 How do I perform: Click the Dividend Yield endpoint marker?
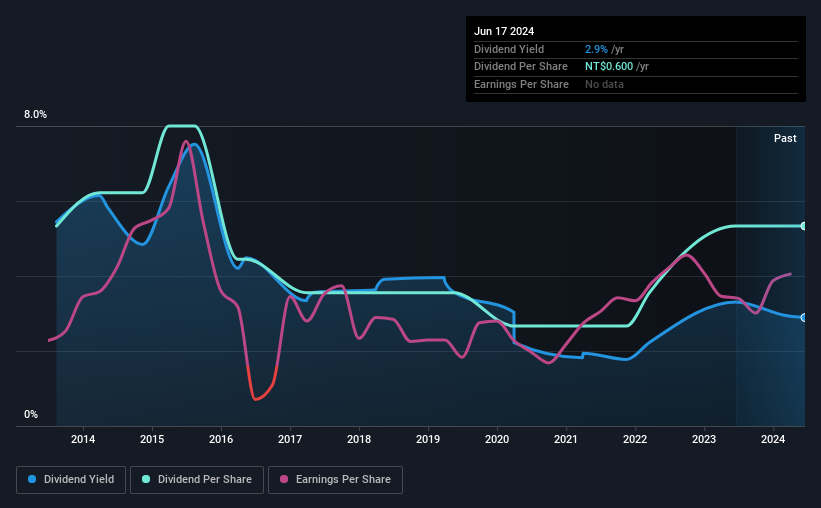coord(803,317)
